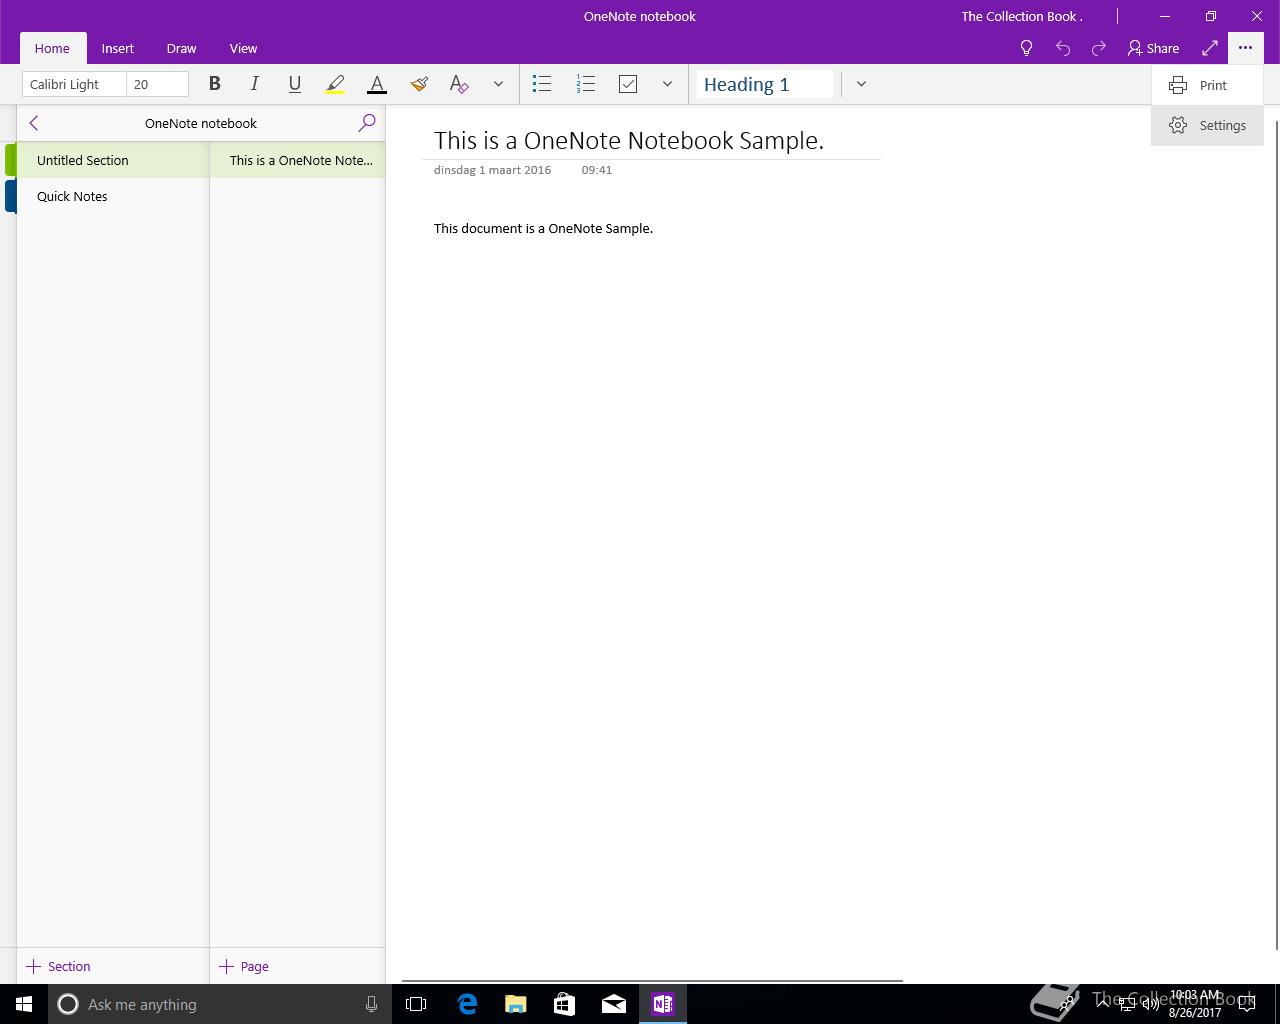Open Task View
1280x1024 pixels.
pos(416,1004)
